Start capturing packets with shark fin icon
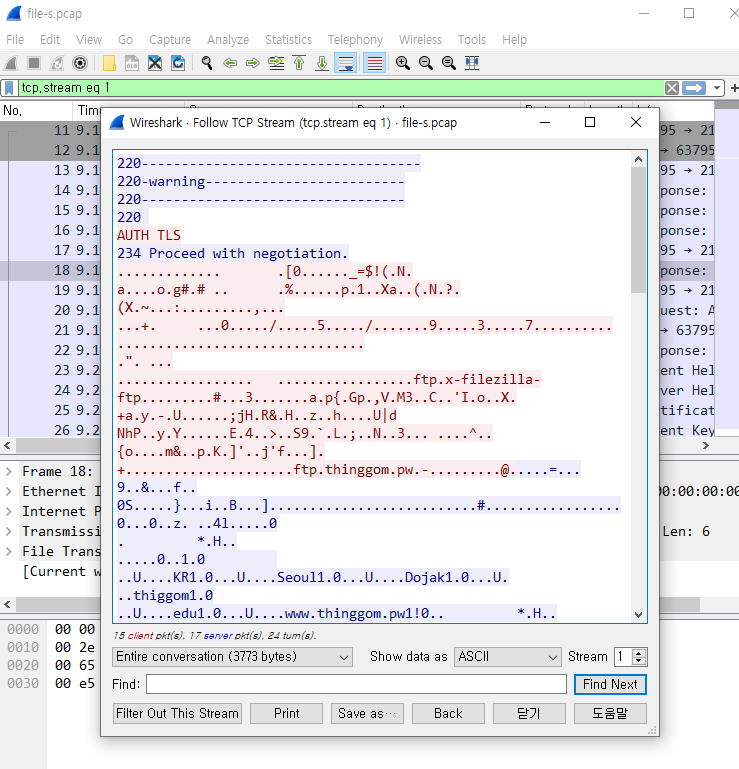The image size is (739, 769). 11,63
